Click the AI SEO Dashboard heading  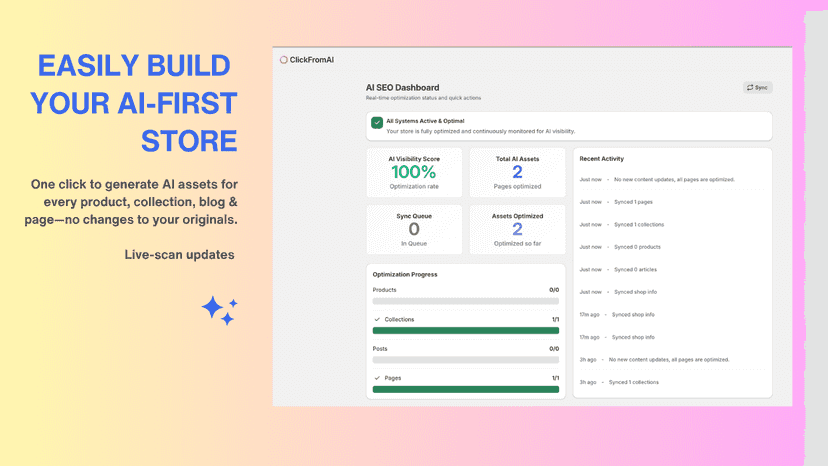pos(402,88)
